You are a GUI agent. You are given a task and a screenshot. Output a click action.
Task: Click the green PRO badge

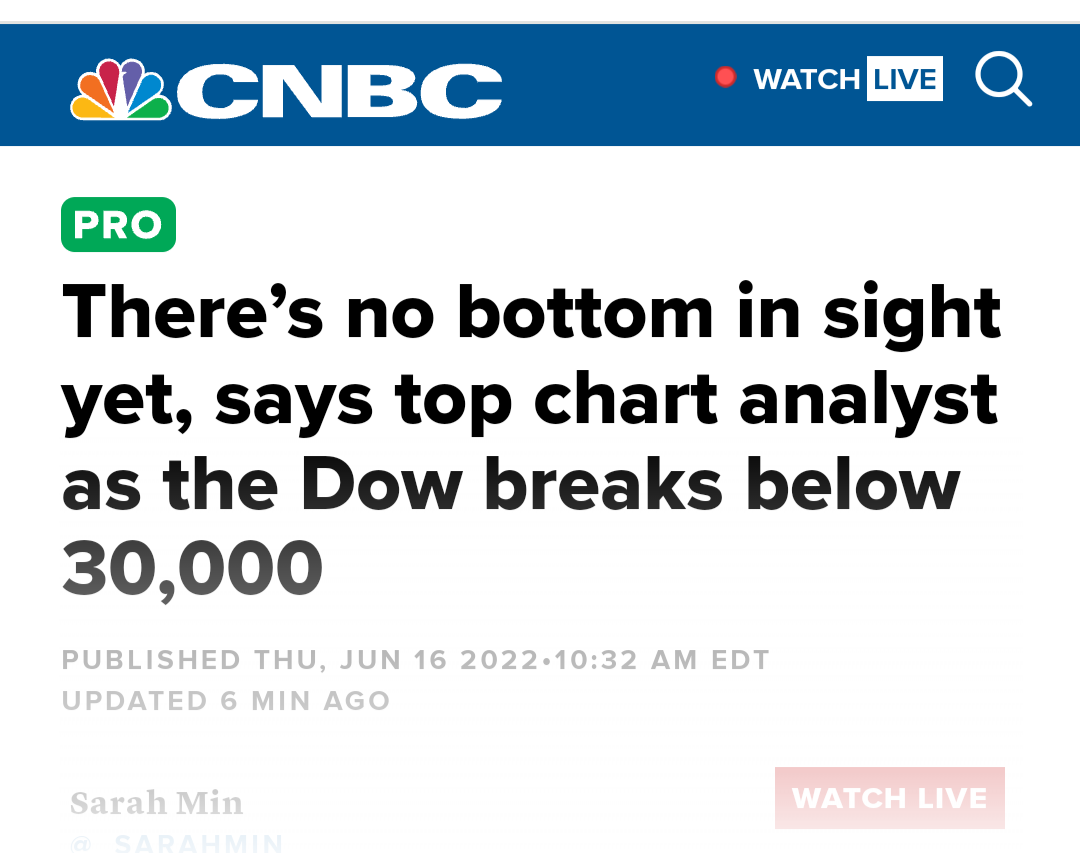pos(118,225)
